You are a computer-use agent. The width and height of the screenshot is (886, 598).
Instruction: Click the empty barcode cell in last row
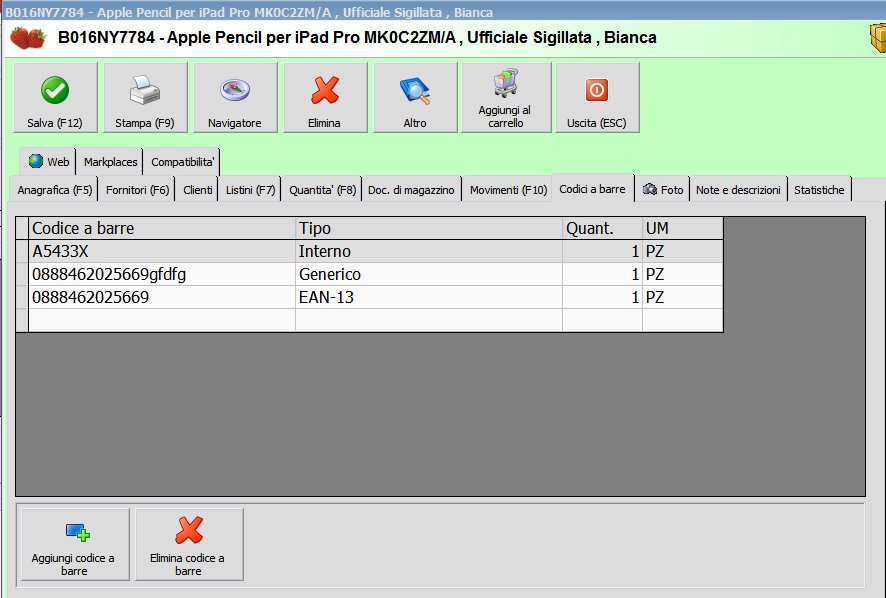pyautogui.click(x=162, y=320)
